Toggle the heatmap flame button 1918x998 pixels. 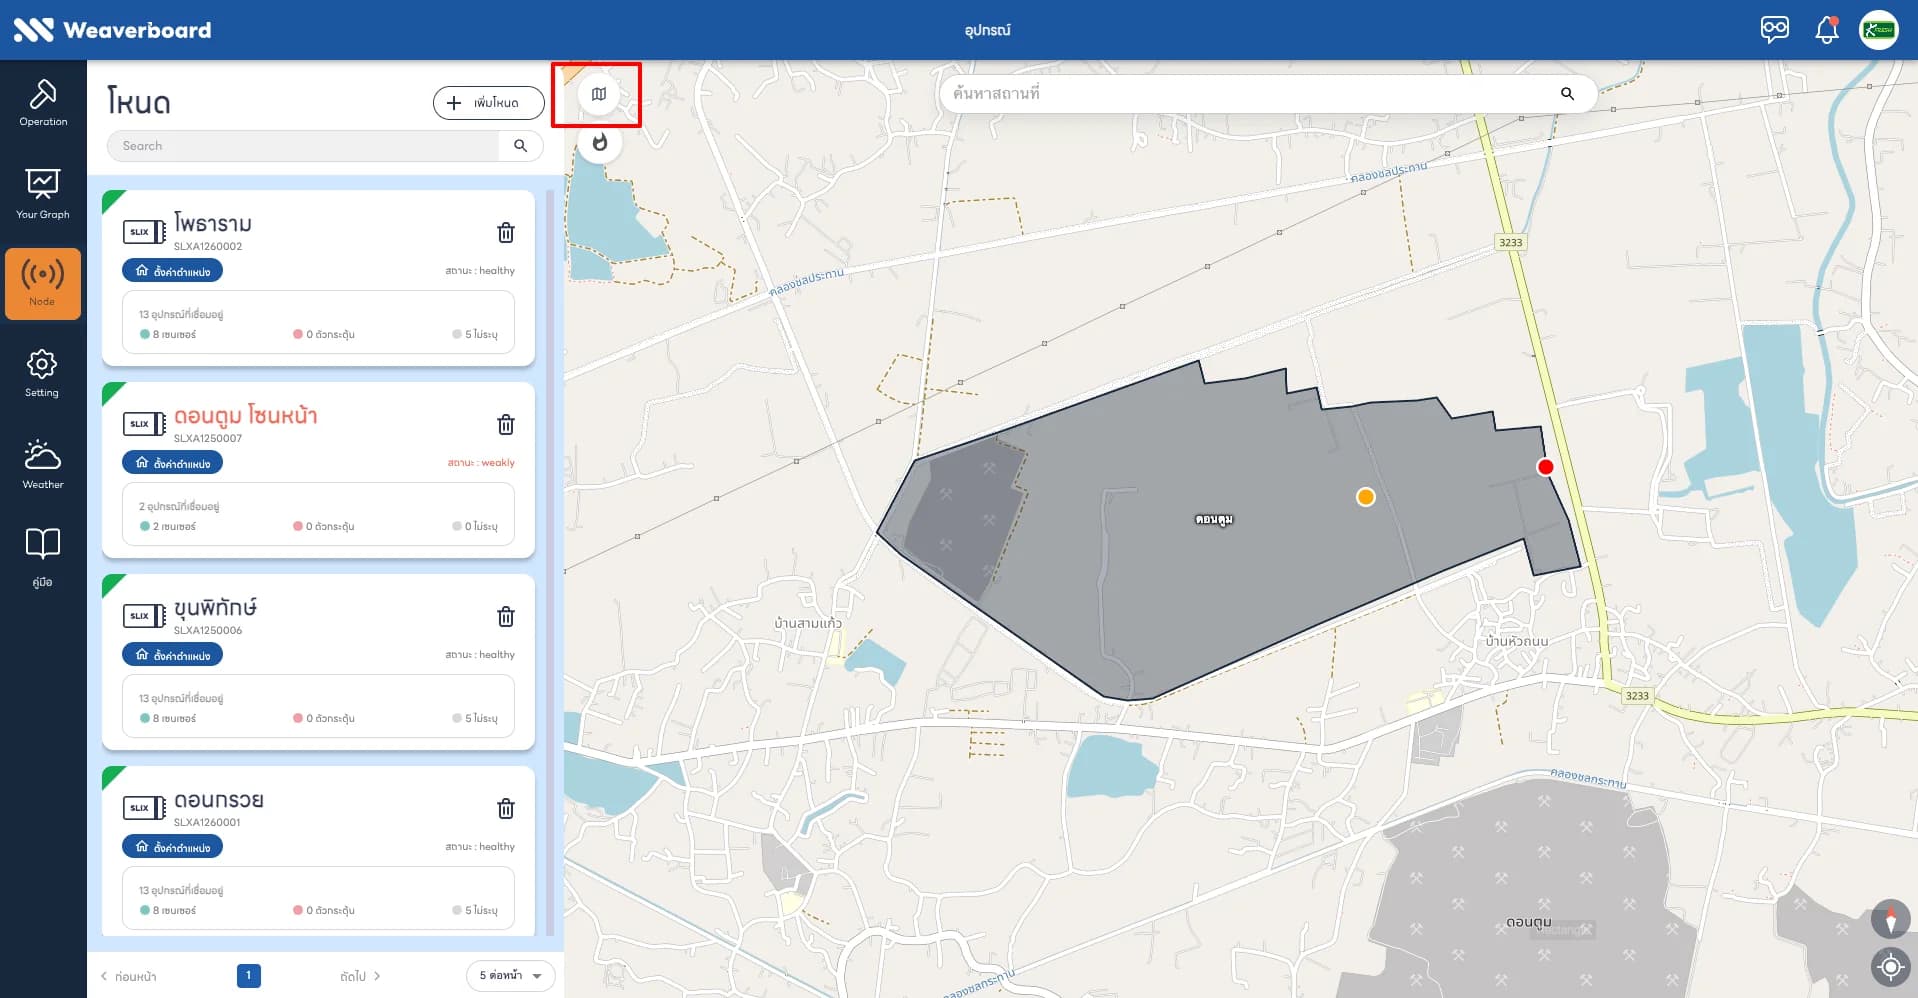click(x=599, y=143)
